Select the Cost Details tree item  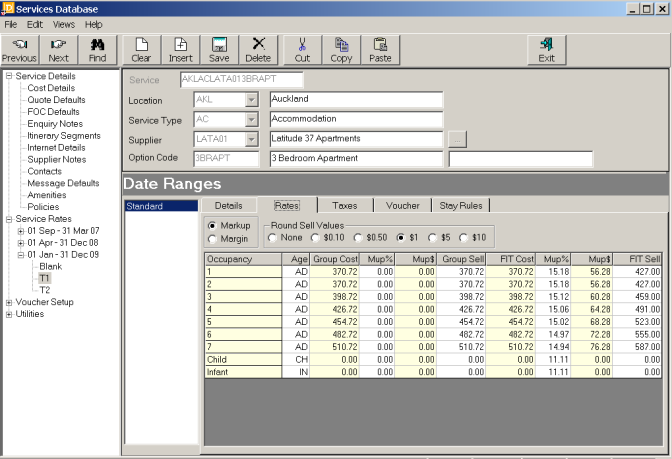(x=51, y=88)
